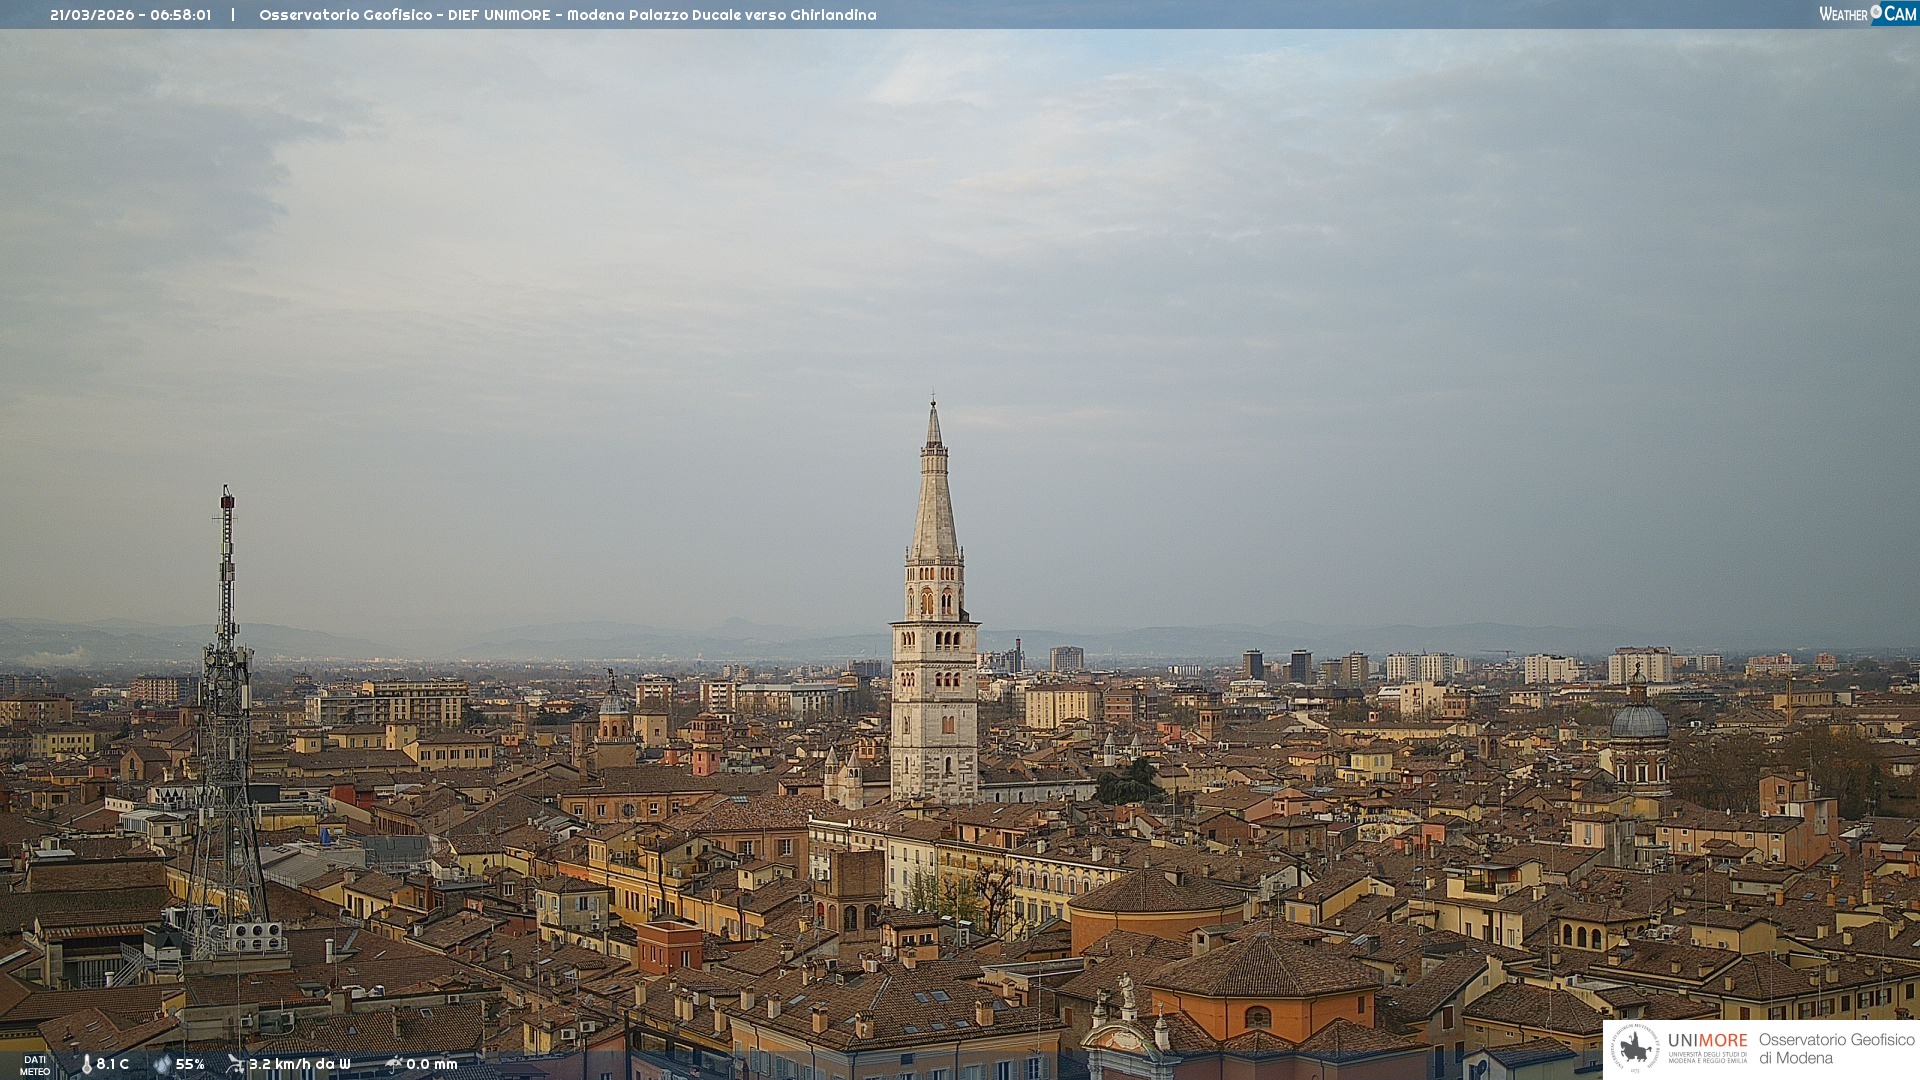1920x1080 pixels.
Task: Click the 55% humidity value
Action: click(190, 1064)
